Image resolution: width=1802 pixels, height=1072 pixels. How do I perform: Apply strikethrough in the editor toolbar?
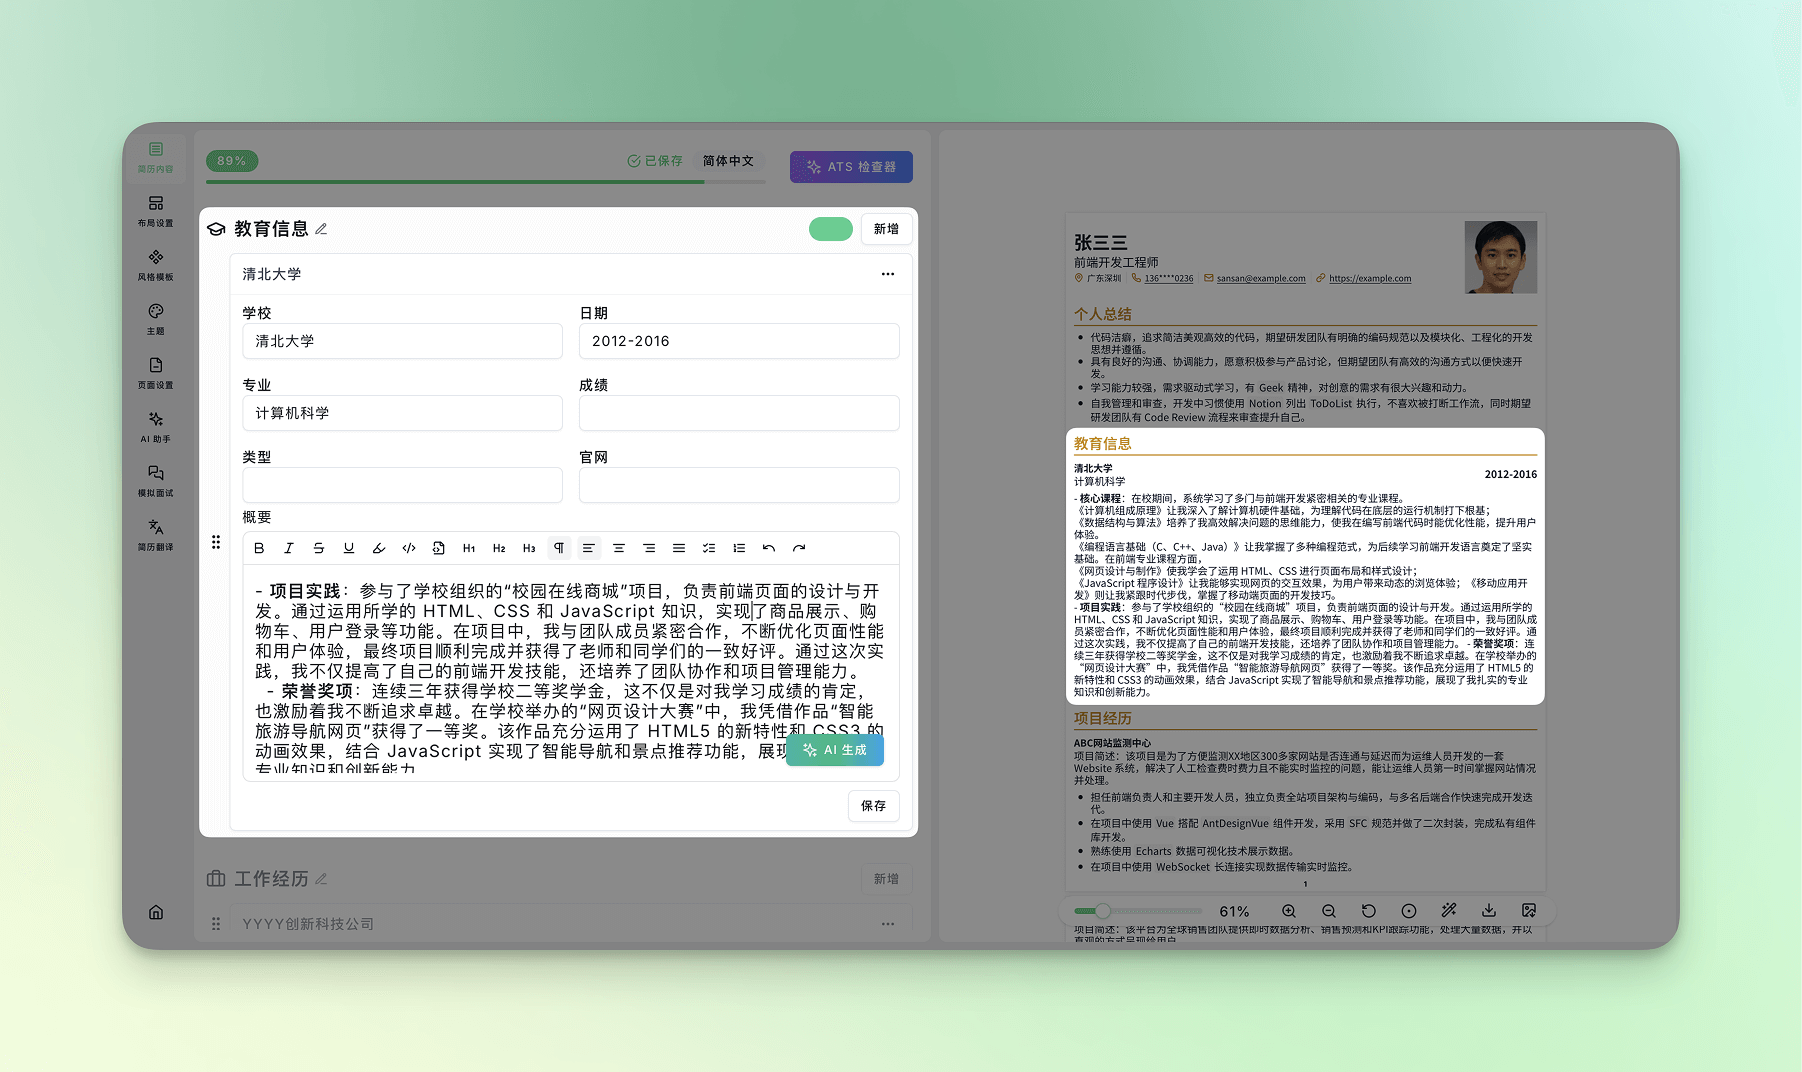pyautogui.click(x=319, y=548)
